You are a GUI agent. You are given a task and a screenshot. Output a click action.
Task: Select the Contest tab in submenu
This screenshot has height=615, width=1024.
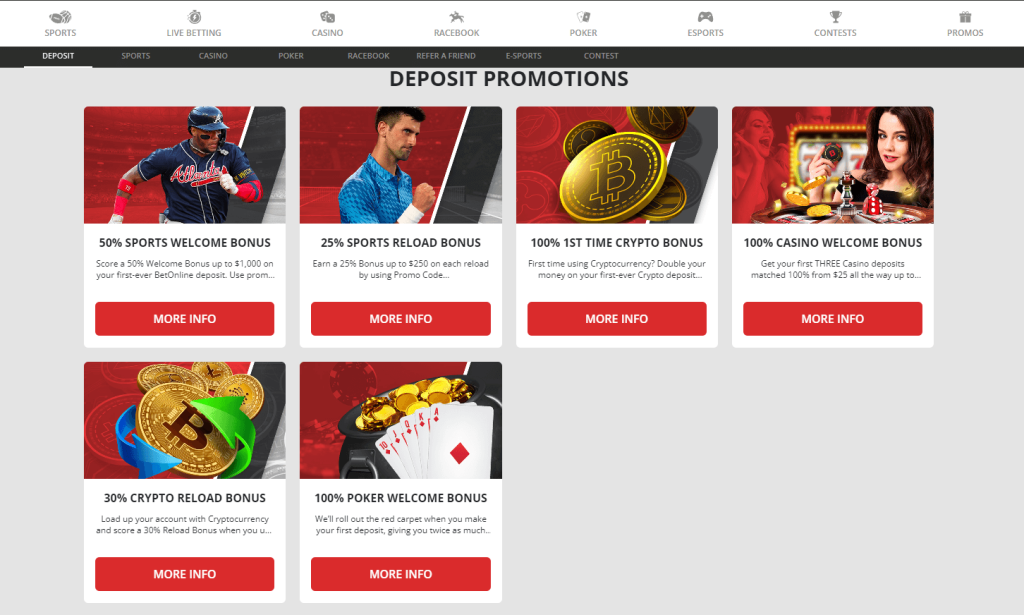pos(601,56)
